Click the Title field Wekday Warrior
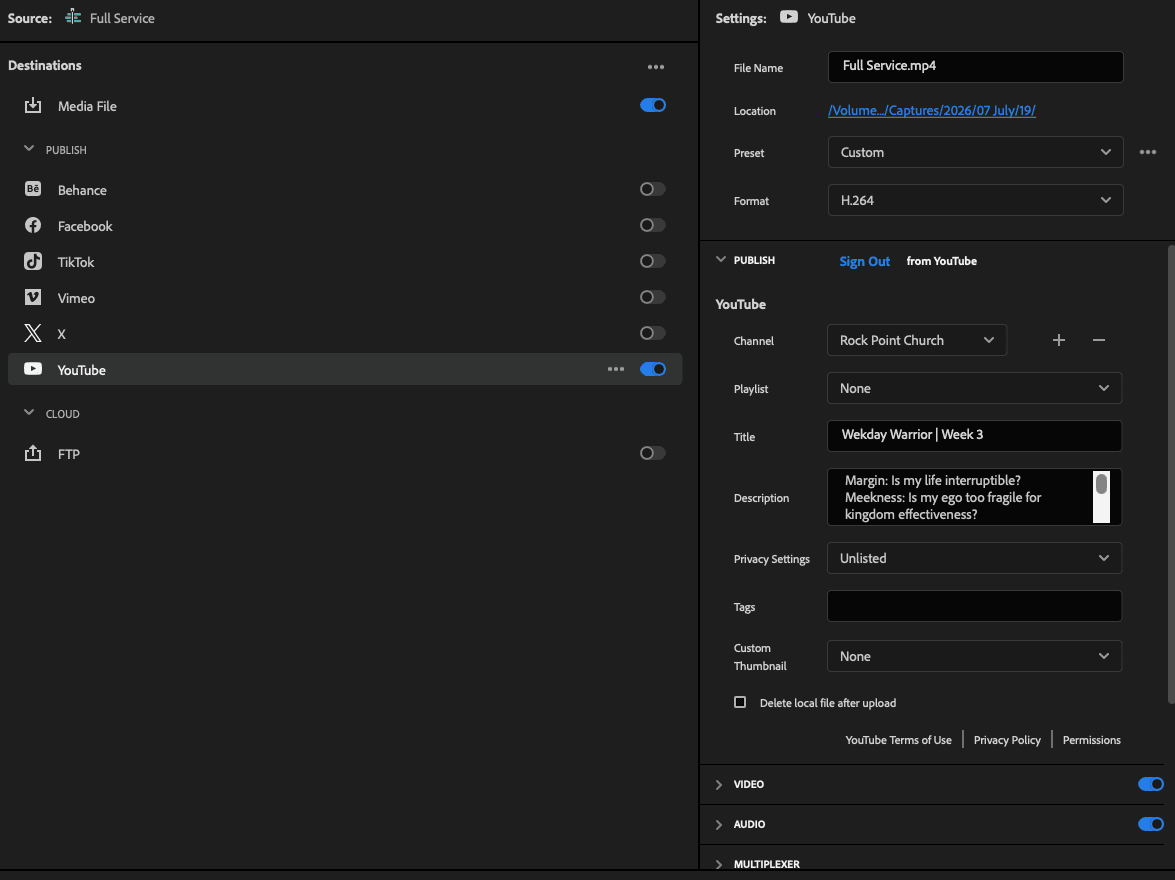 [x=974, y=436]
